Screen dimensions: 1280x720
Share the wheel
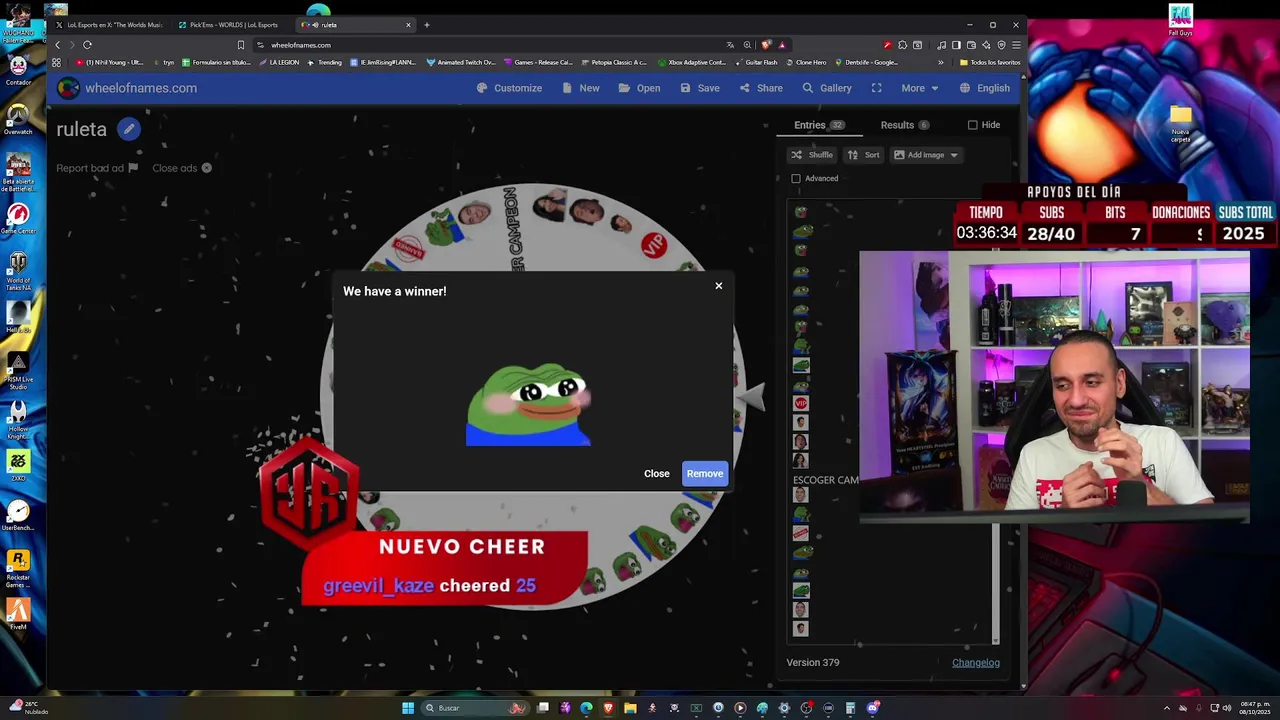point(761,88)
